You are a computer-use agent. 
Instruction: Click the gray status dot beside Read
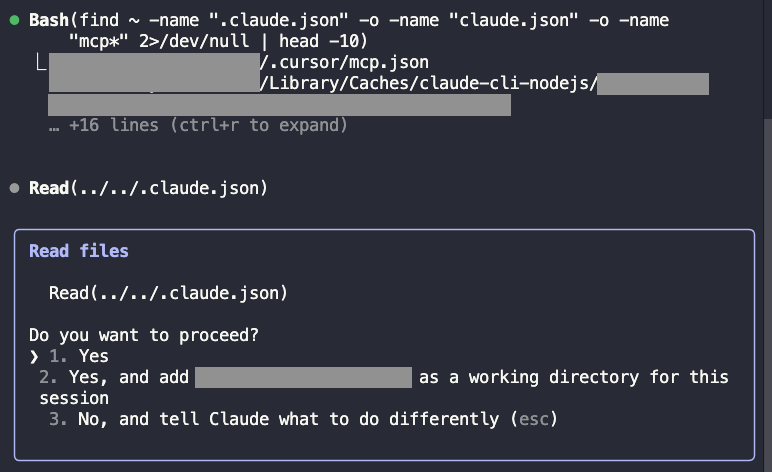tap(14, 188)
